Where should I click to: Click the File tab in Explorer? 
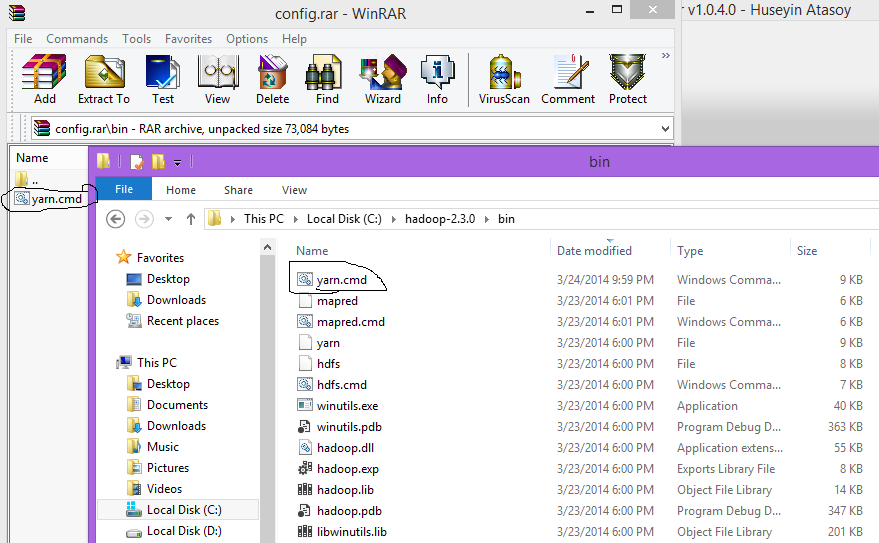pyautogui.click(x=124, y=189)
